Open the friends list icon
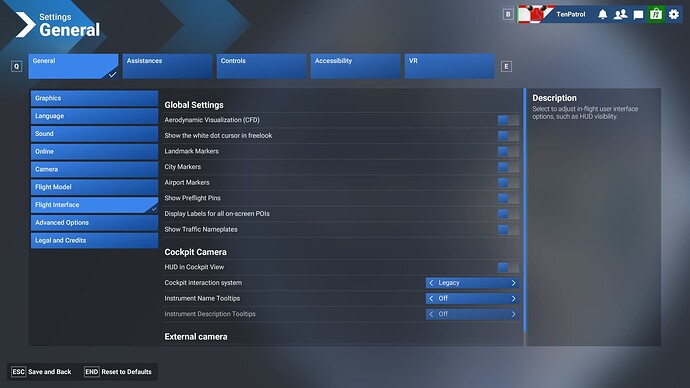This screenshot has width=690, height=388. (x=620, y=15)
